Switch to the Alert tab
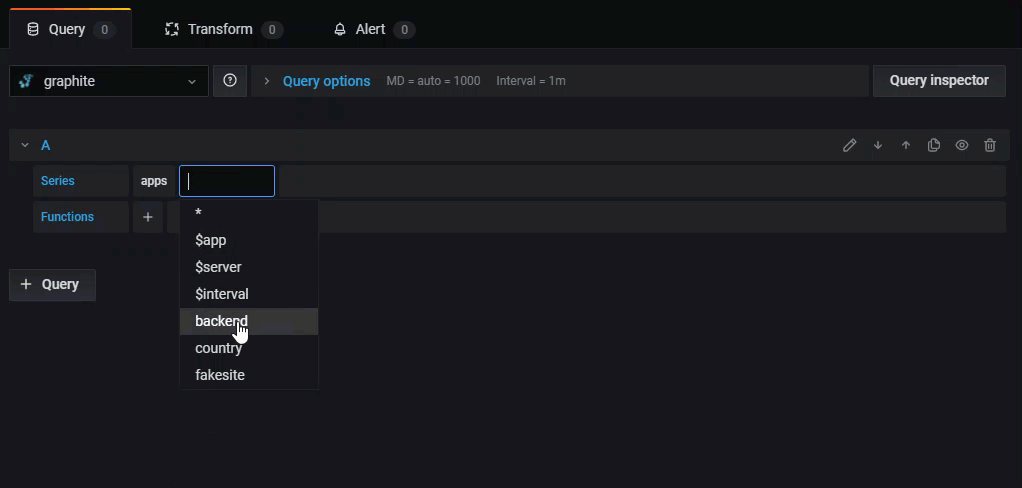This screenshot has height=488, width=1022. (x=372, y=29)
